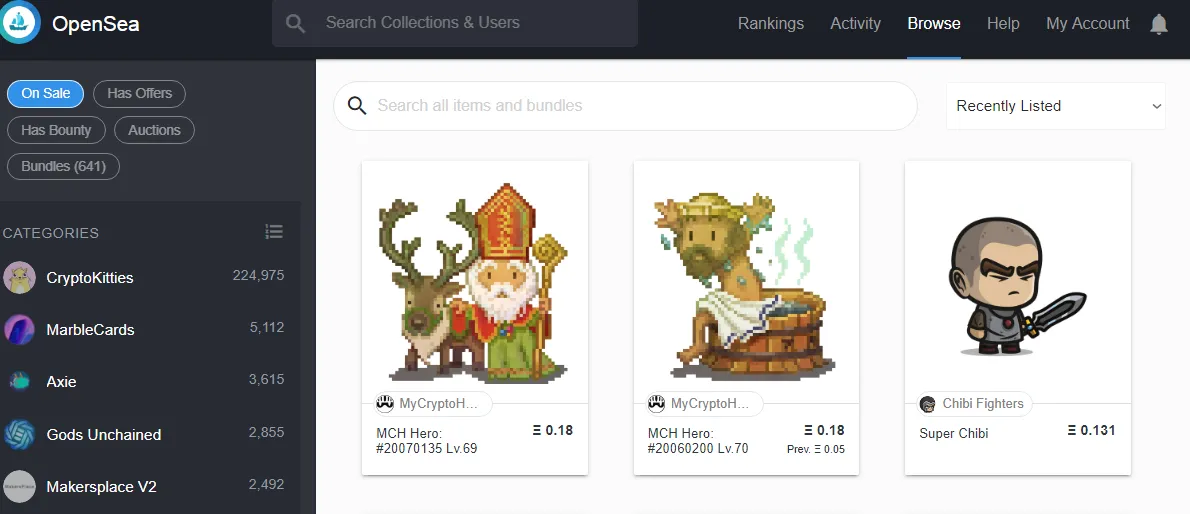
Task: Select the MarbleCards category icon
Action: [19, 330]
